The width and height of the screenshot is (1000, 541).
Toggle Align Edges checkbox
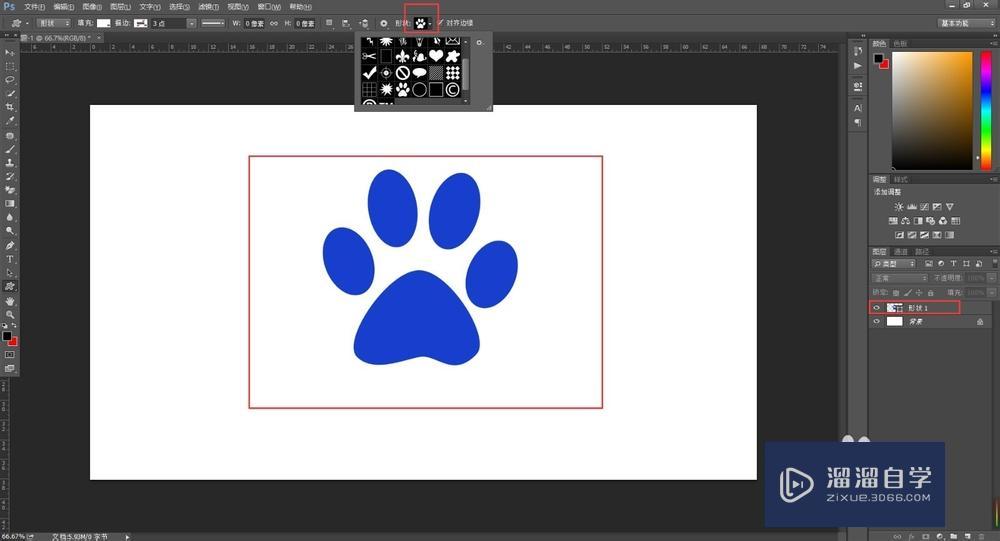point(441,23)
